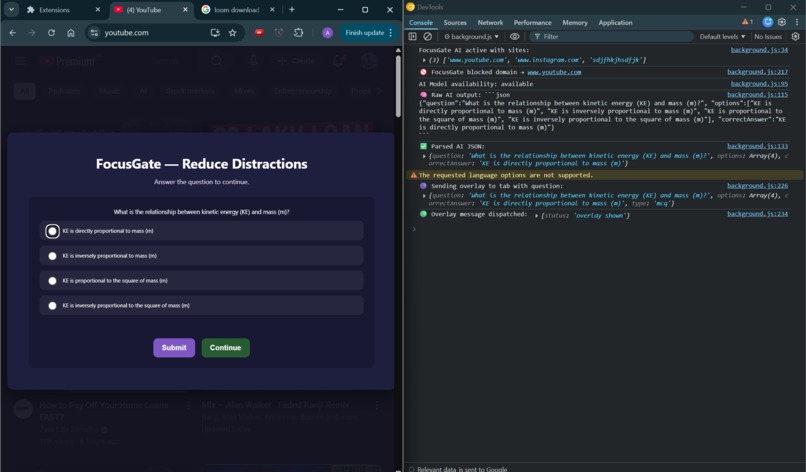The height and width of the screenshot is (472, 806).
Task: Open a new browser tab
Action: [292, 10]
